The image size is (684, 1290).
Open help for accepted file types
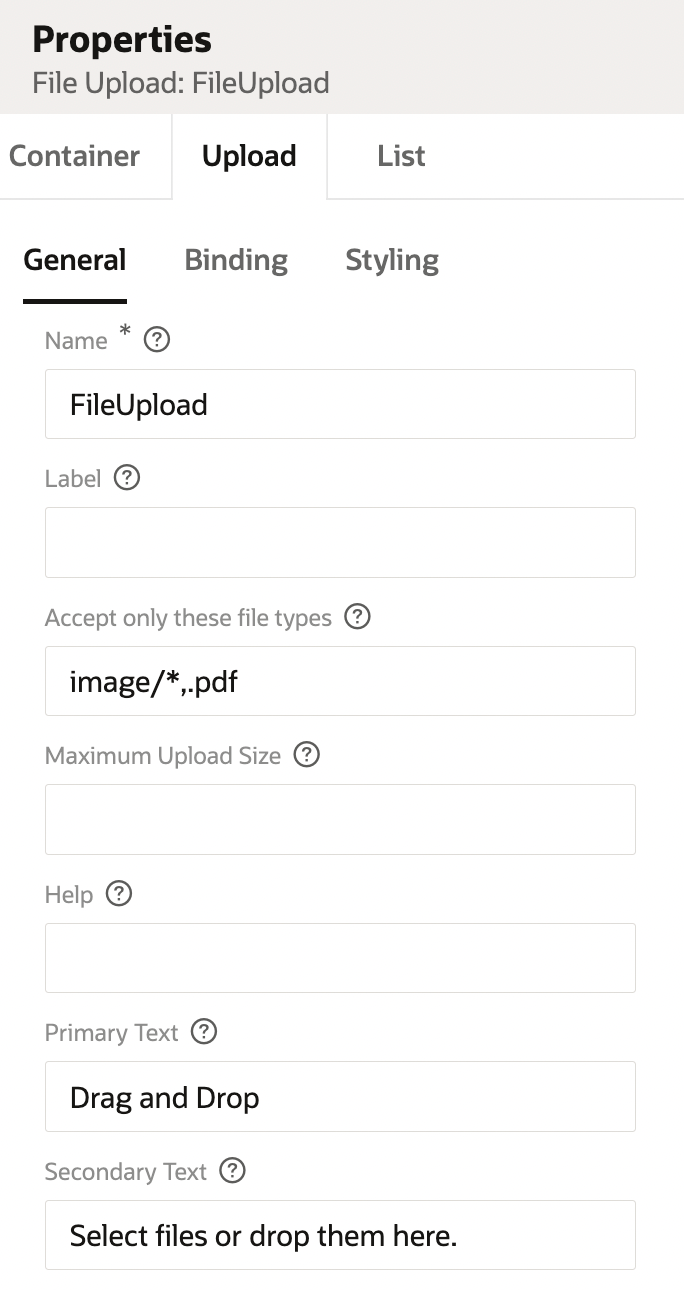pyautogui.click(x=357, y=618)
